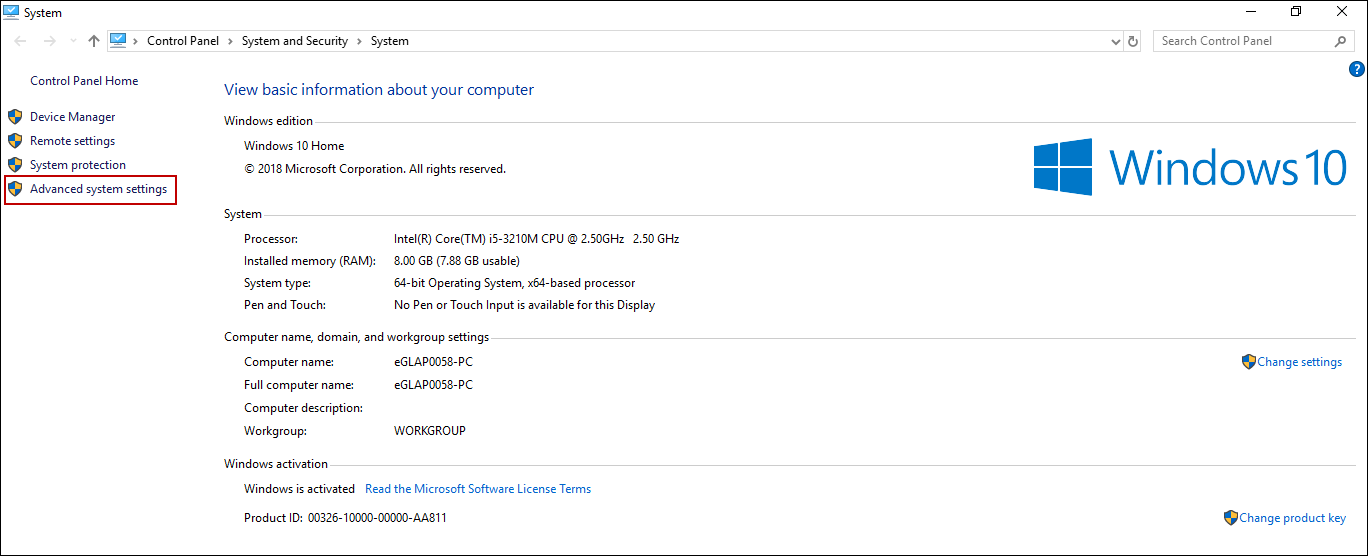The height and width of the screenshot is (556, 1368).
Task: Click the processor value Intel(R) Core(TM) i5-3210M
Action: [536, 239]
